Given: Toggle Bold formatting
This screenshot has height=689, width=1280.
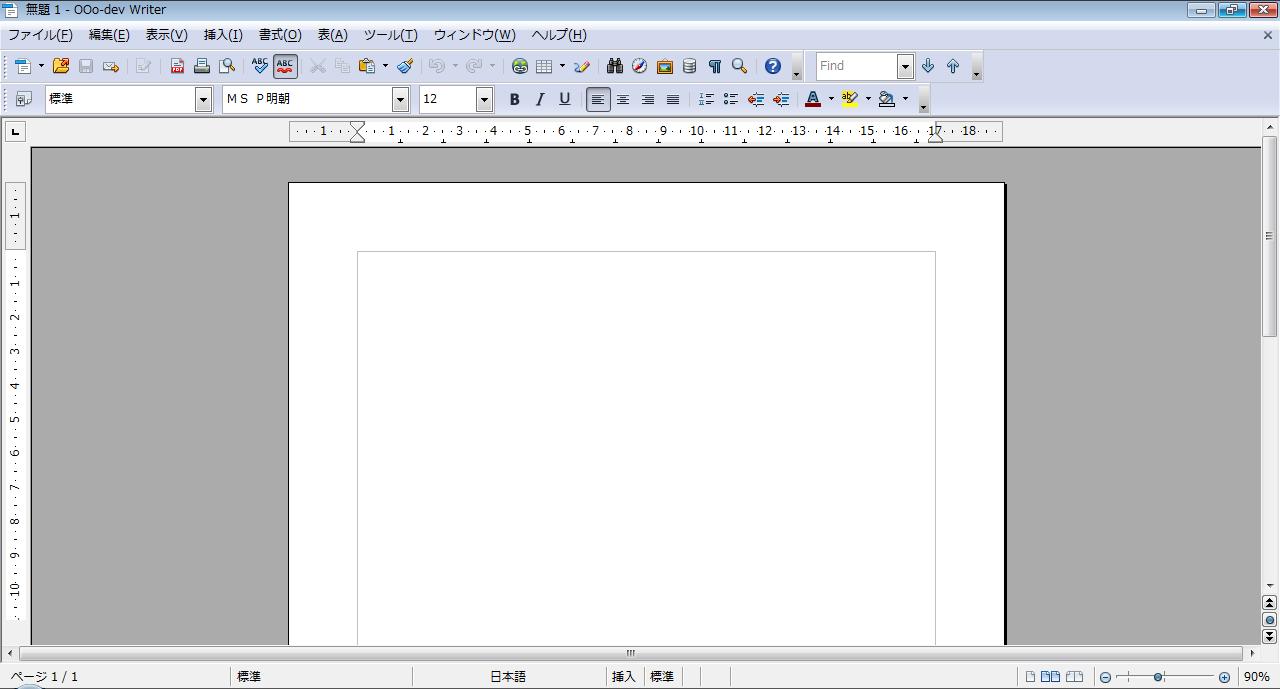Looking at the screenshot, I should click(514, 99).
